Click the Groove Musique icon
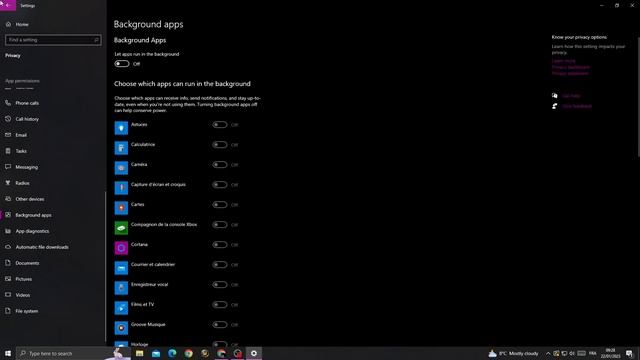 coord(121,328)
